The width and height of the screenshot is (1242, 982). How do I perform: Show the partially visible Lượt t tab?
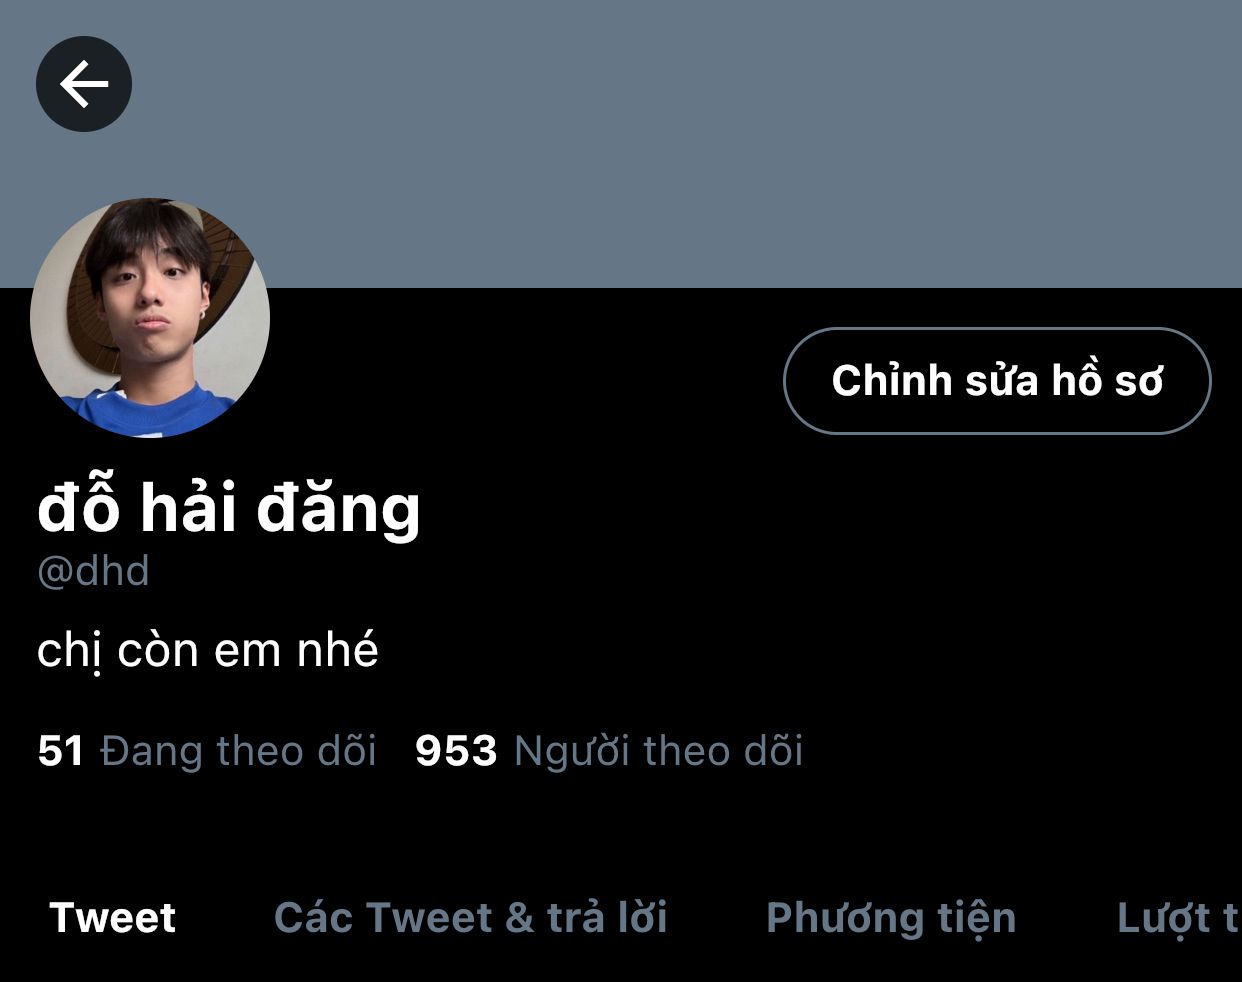[x=1178, y=917]
